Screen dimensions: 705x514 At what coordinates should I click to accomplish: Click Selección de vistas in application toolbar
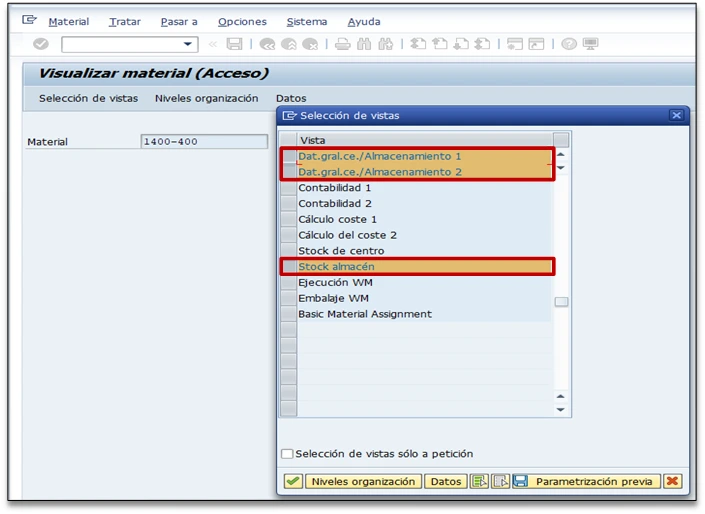point(89,98)
